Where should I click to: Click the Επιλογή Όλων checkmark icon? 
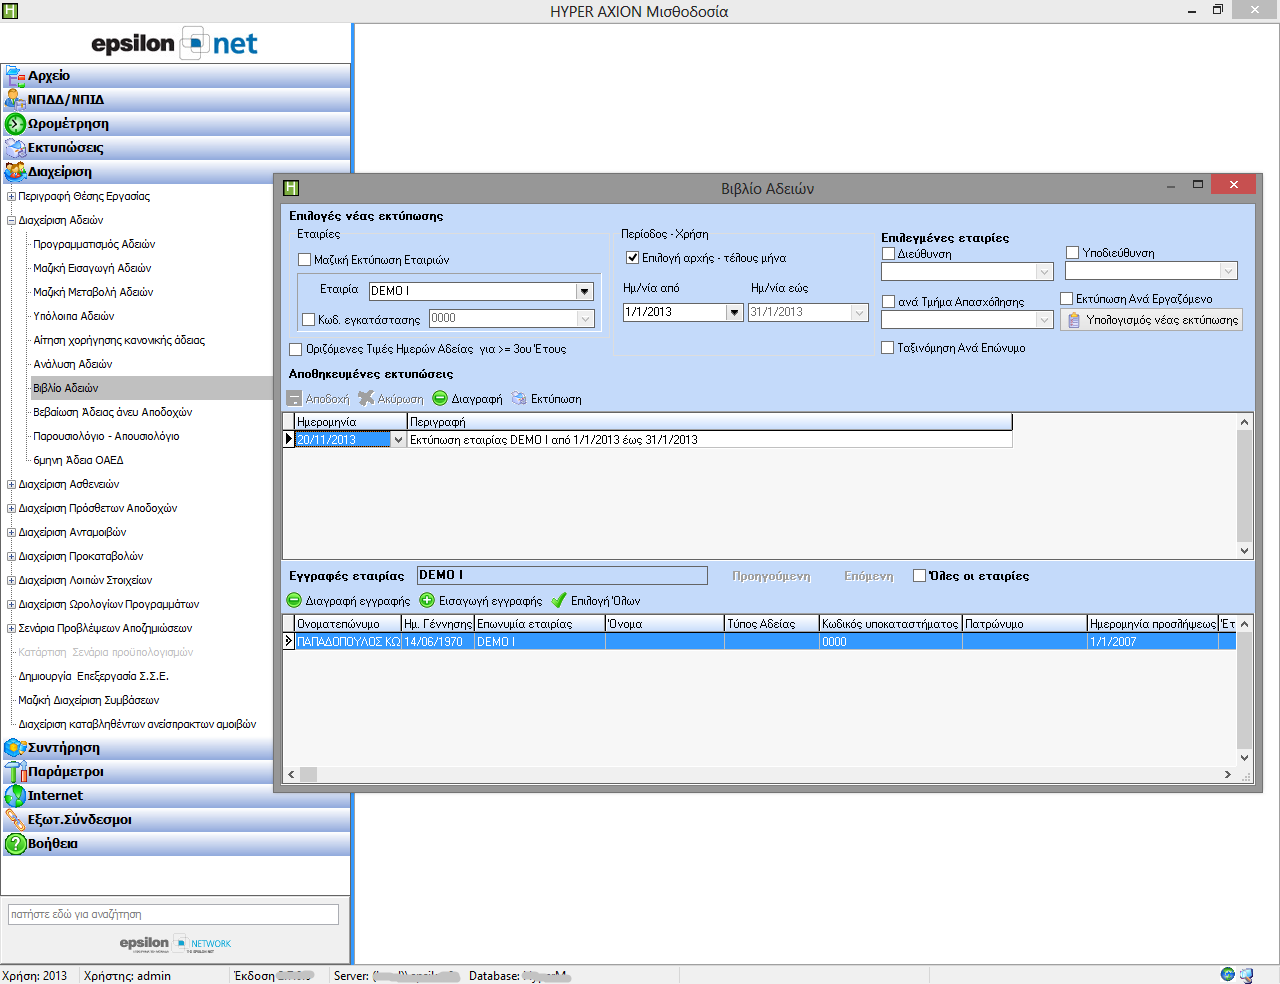(x=559, y=600)
